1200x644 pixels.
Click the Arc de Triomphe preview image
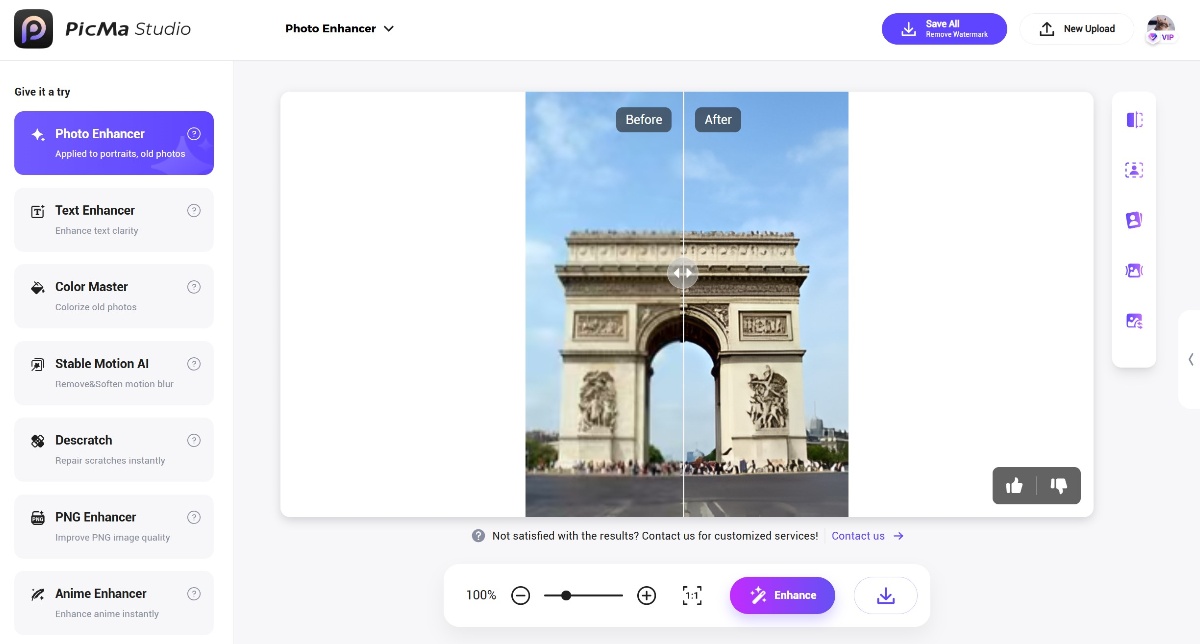point(687,304)
